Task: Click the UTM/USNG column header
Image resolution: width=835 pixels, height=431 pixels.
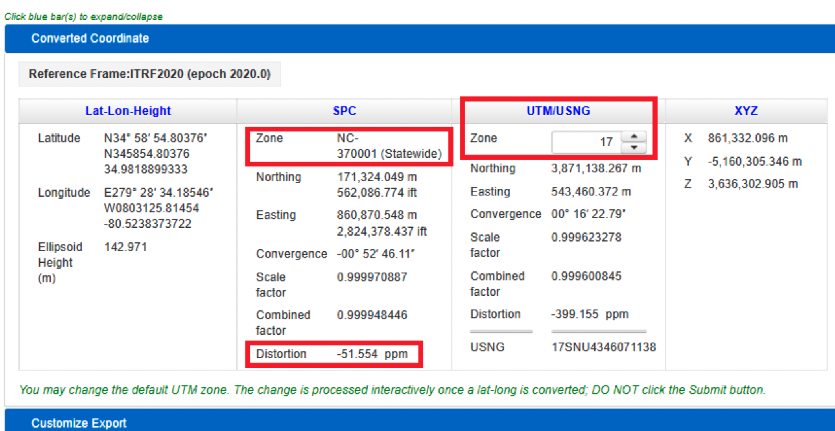Action: tap(558, 111)
